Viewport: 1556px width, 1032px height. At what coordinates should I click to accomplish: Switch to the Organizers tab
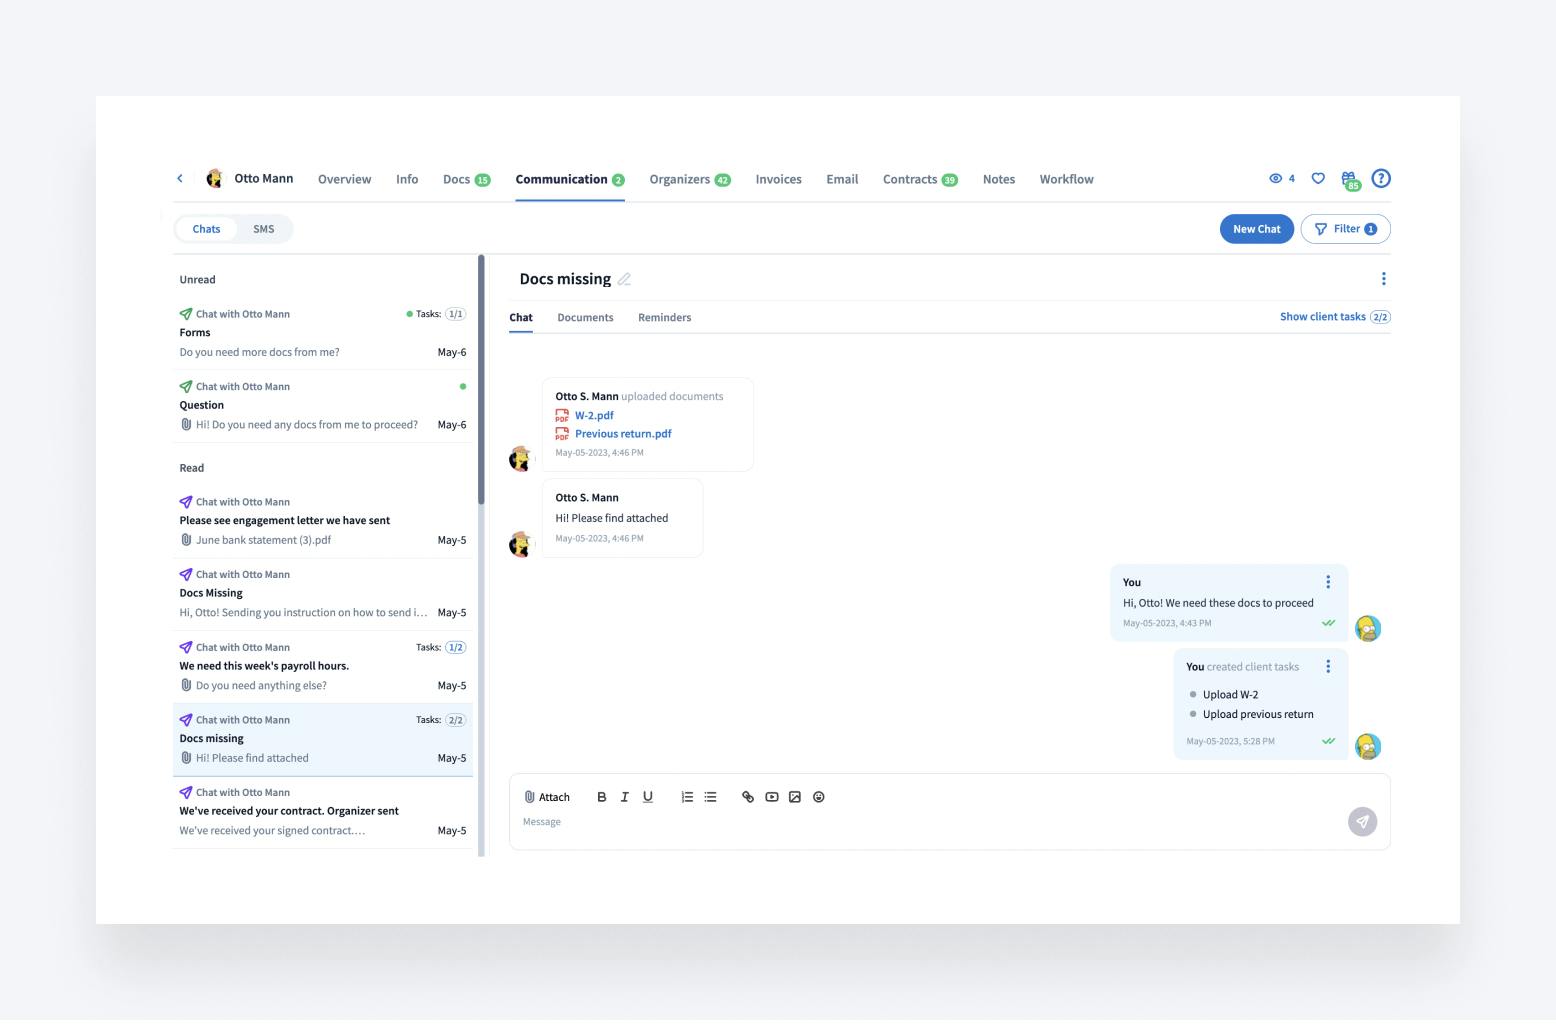point(689,180)
